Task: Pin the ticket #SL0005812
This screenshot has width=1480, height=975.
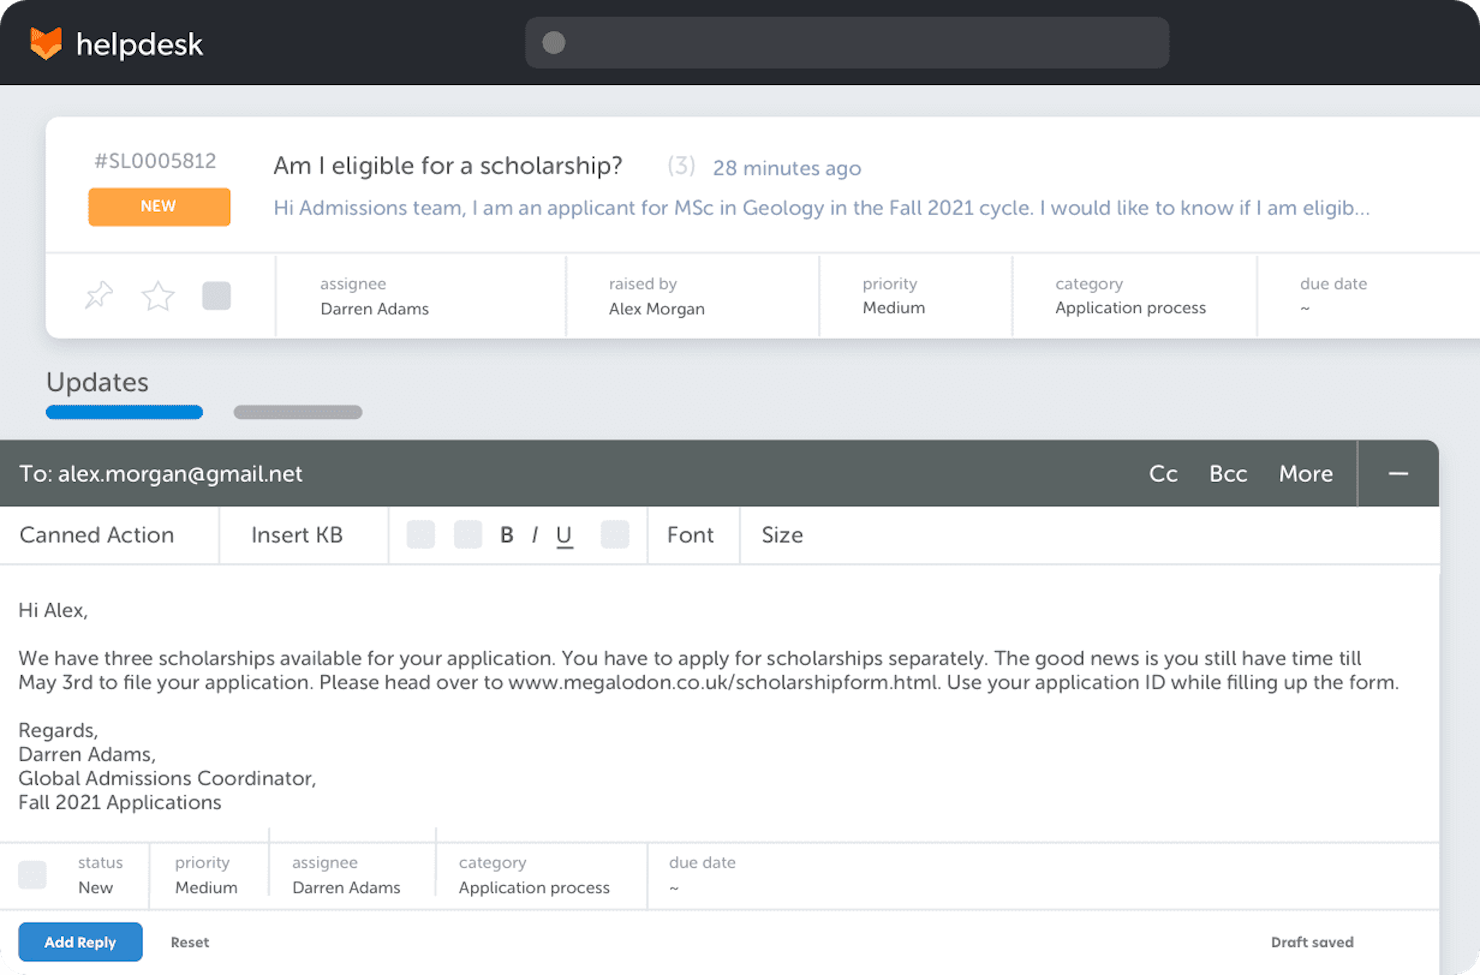Action: pyautogui.click(x=98, y=296)
